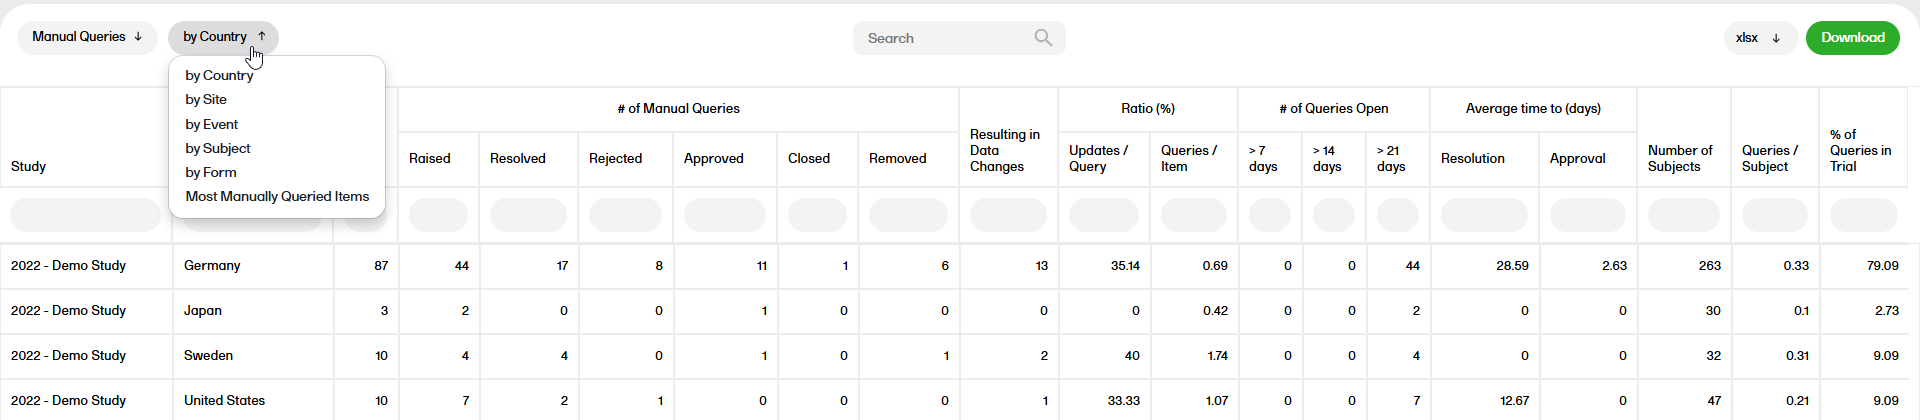
Task: Click the Resulting in Data Changes header
Action: pyautogui.click(x=1006, y=150)
